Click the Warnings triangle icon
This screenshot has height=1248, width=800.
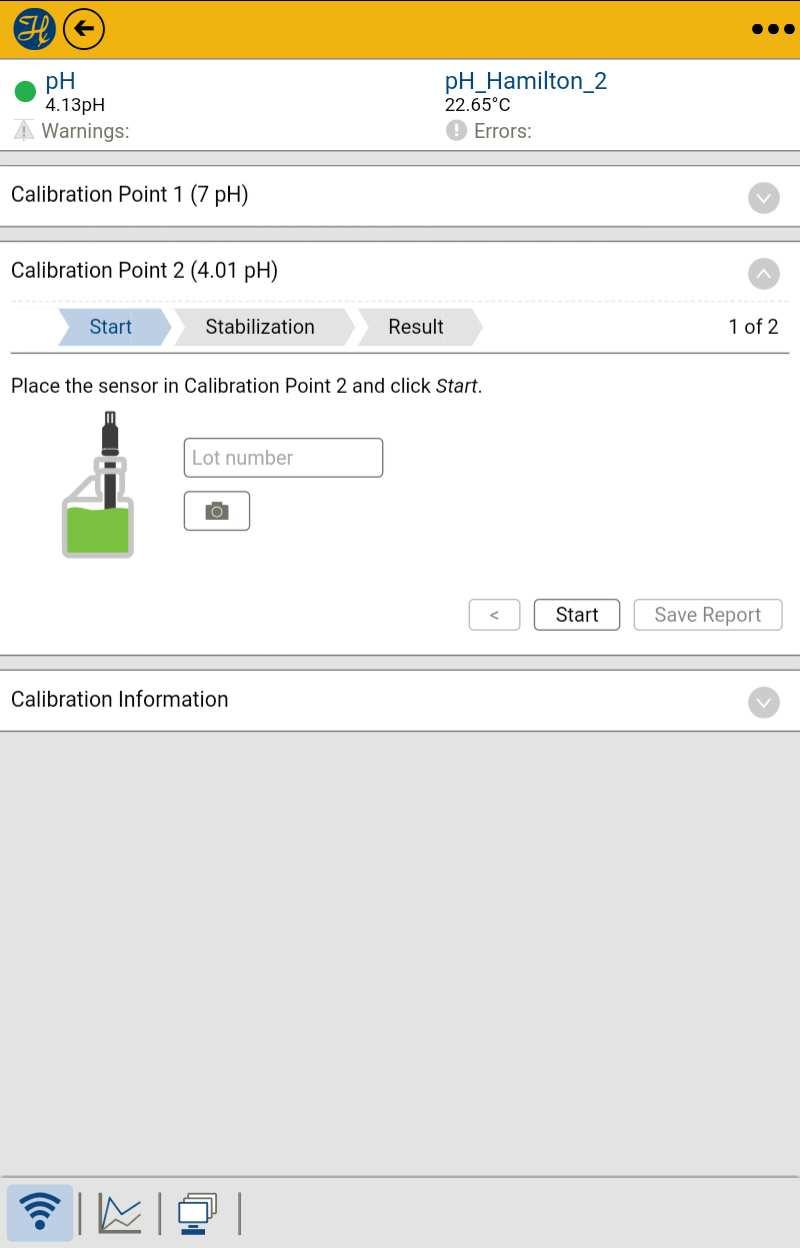point(24,130)
